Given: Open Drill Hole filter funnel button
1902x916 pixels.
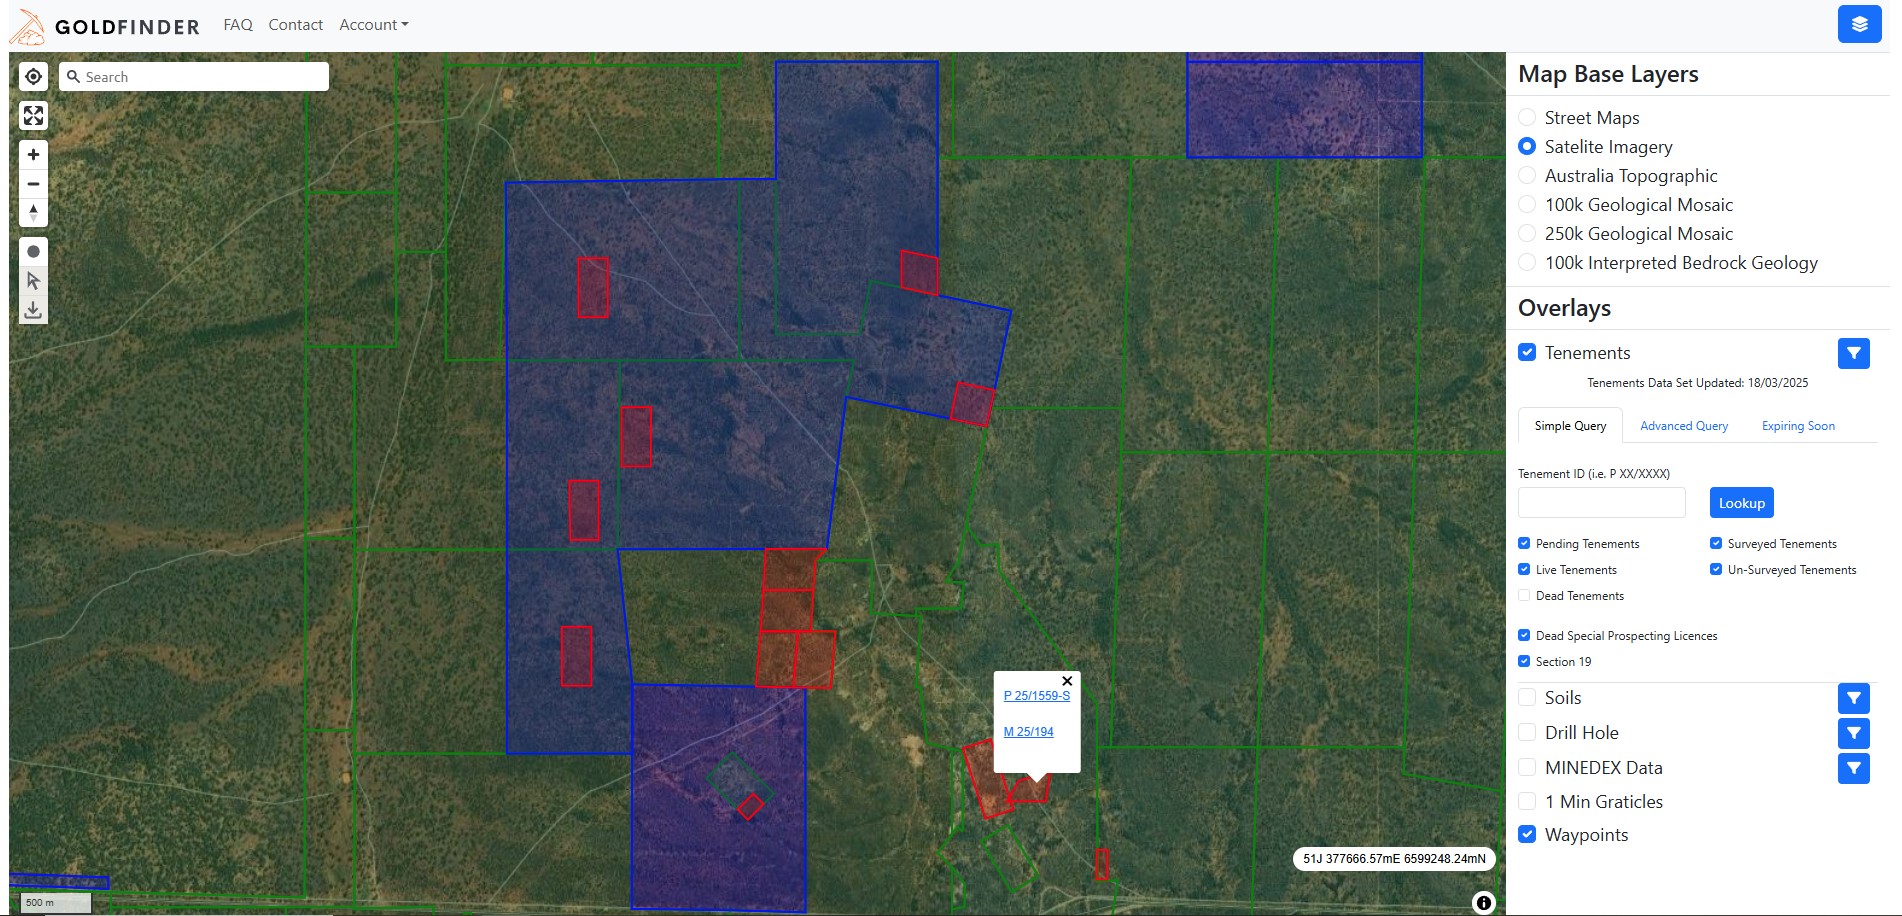Looking at the screenshot, I should (1853, 733).
